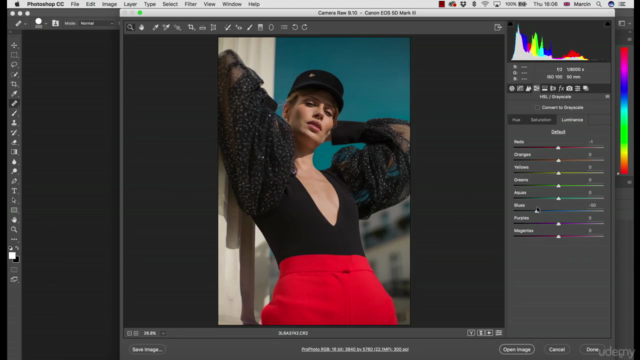The width and height of the screenshot is (640, 360).
Task: Select Photoshop Move tool
Action: tap(14, 45)
